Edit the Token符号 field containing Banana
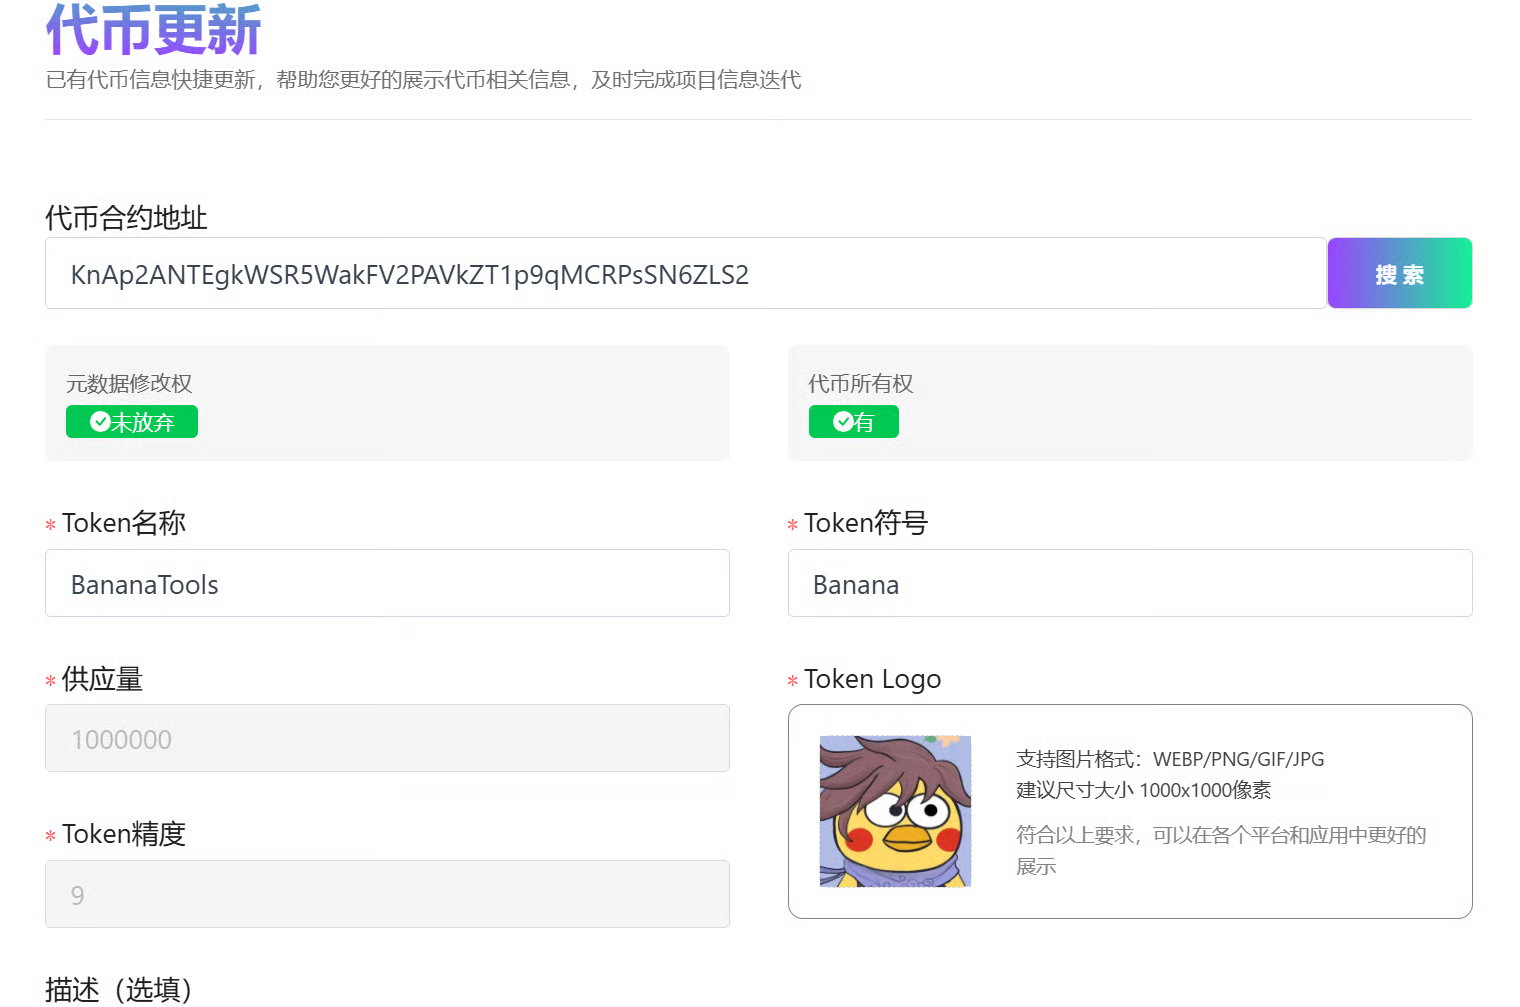1520x1007 pixels. pos(1129,584)
